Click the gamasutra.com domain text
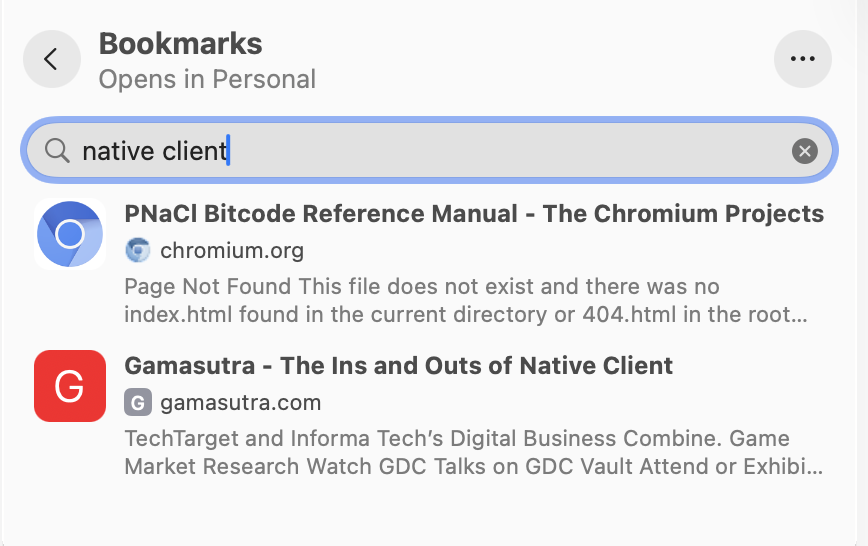The width and height of the screenshot is (868, 546). pos(240,403)
